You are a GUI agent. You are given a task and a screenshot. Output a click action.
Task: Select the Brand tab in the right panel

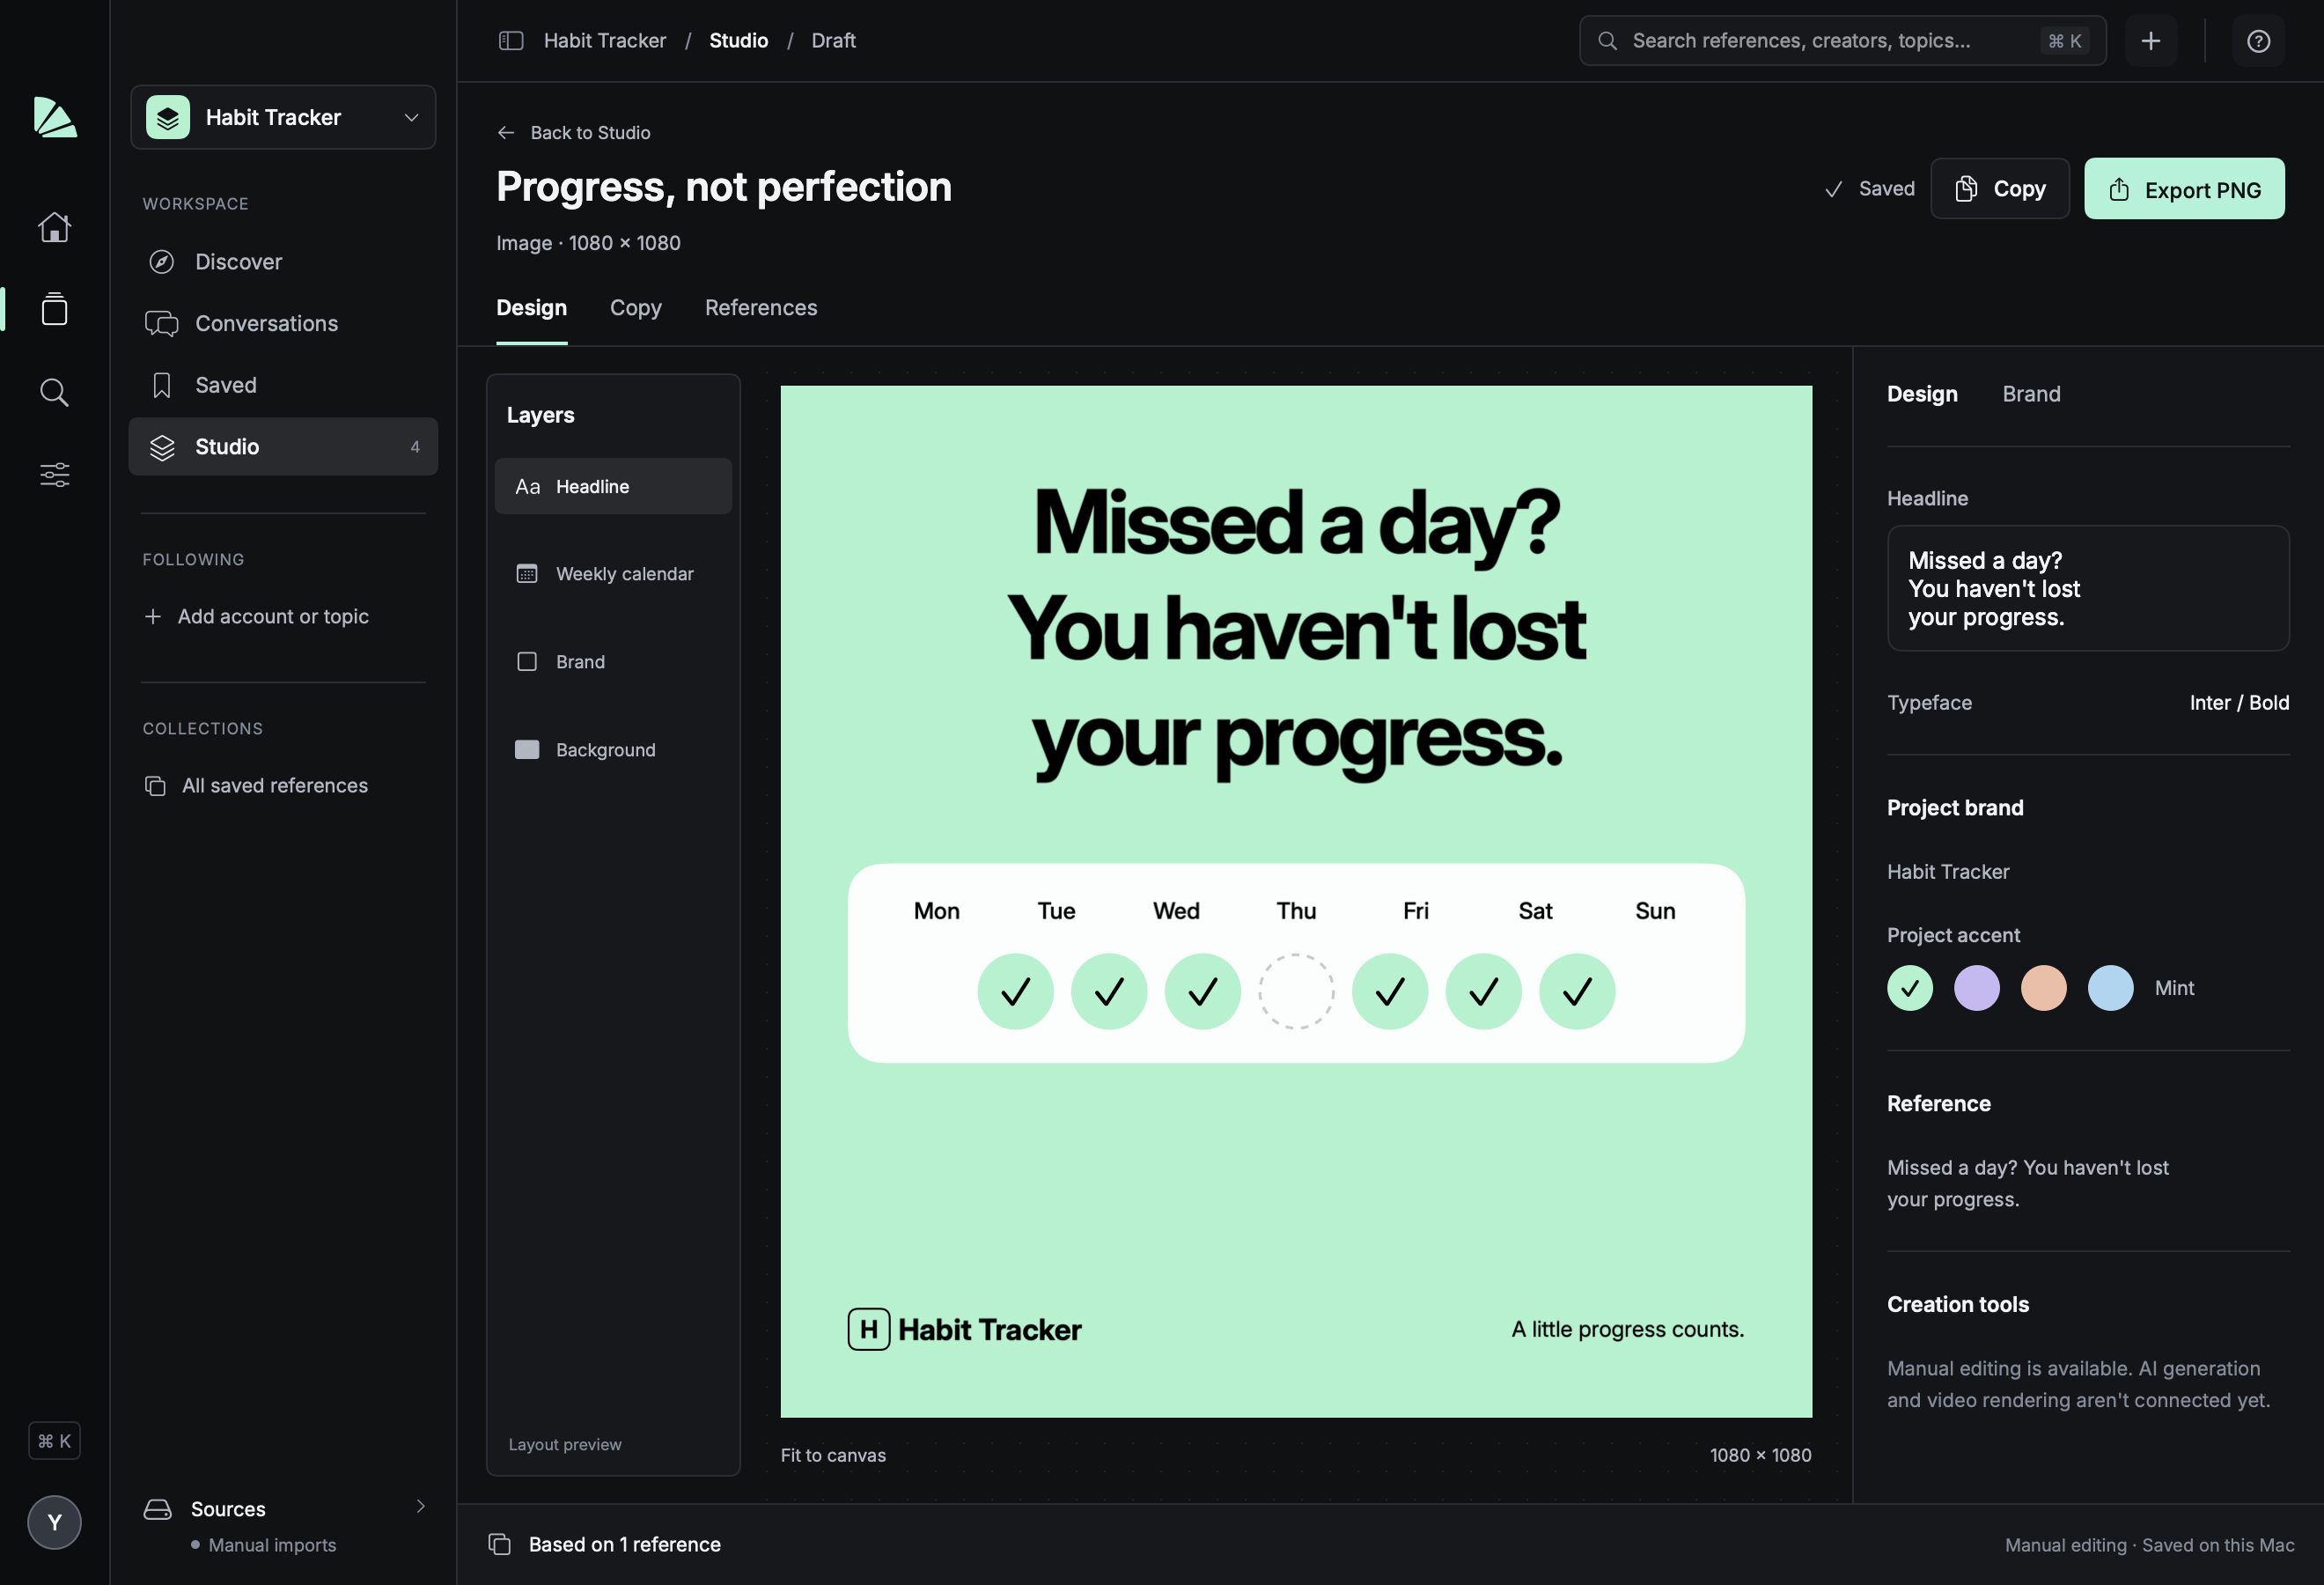click(2031, 394)
